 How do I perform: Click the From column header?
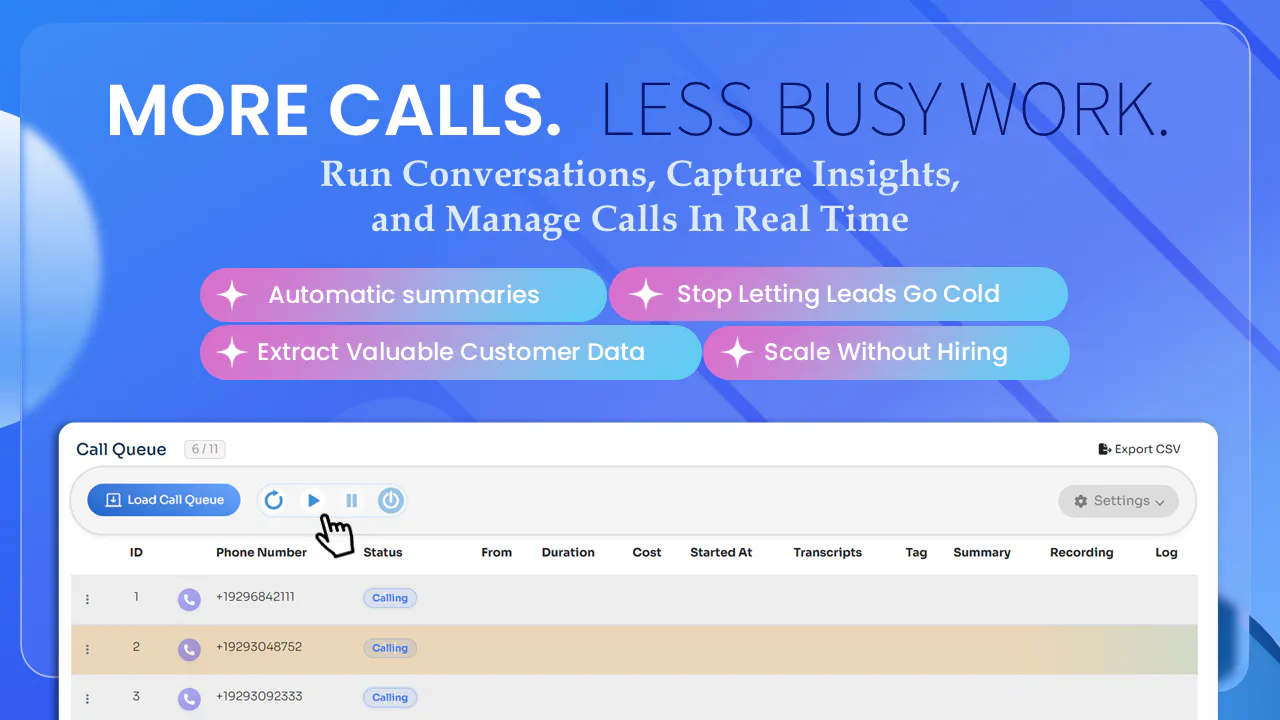coord(497,552)
